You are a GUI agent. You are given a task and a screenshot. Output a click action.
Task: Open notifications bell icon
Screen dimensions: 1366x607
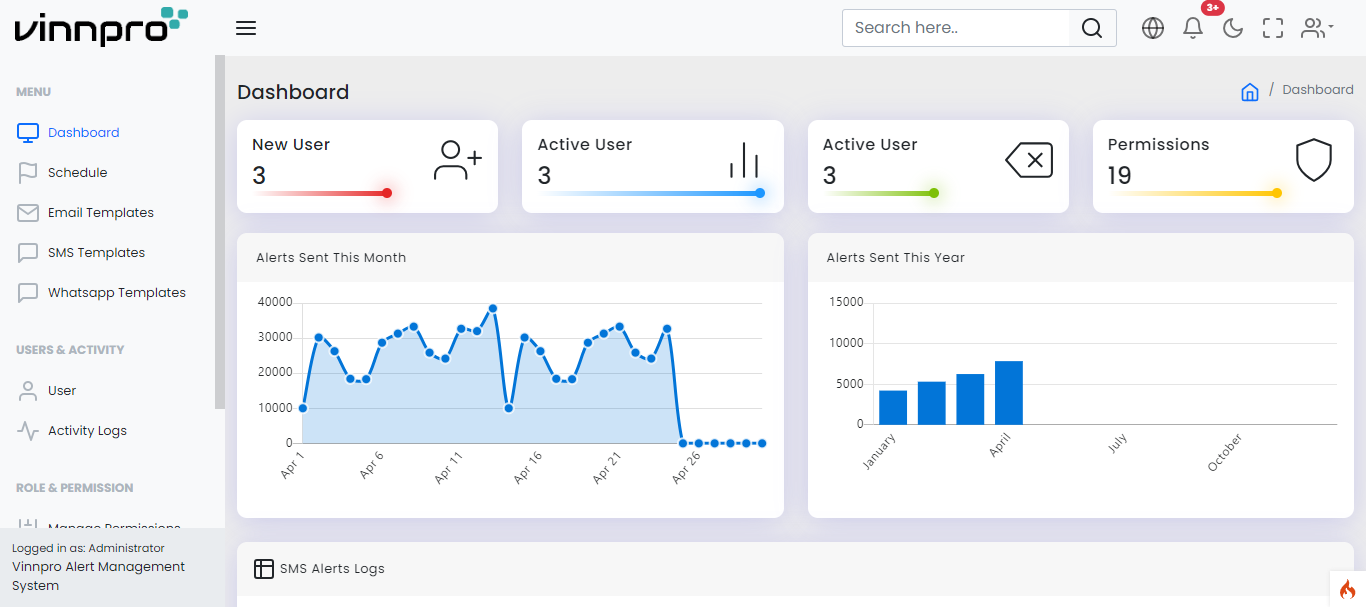pos(1193,28)
